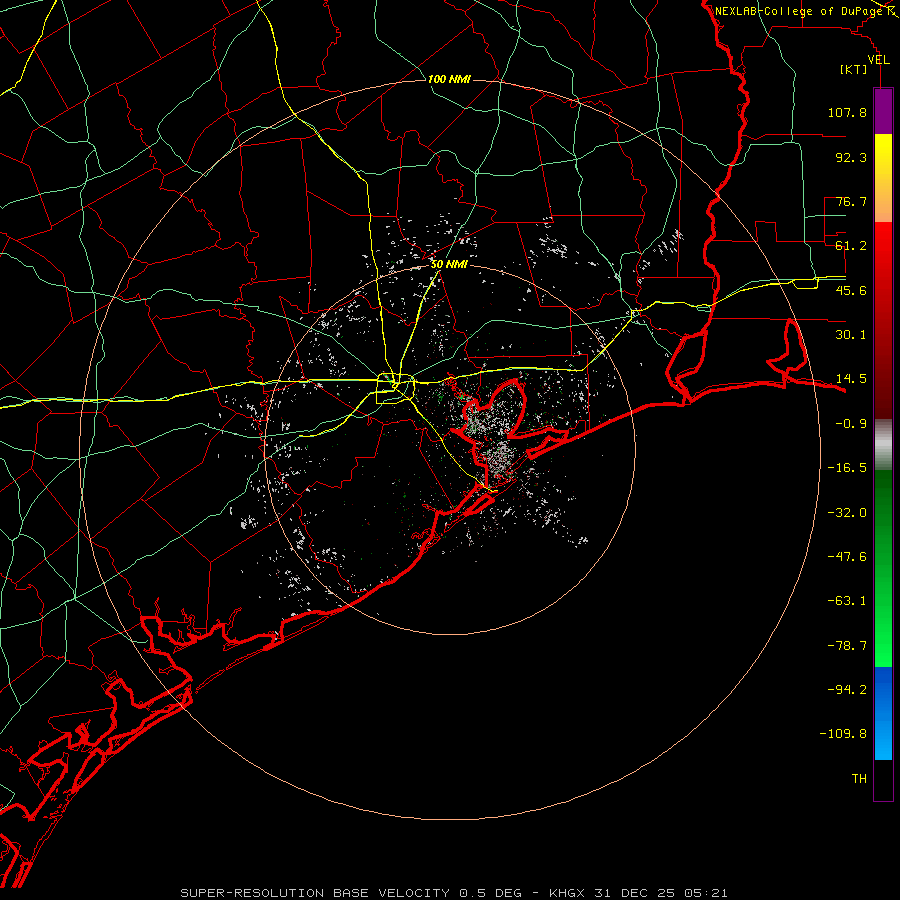Click the 45.6 velocity scale value
Viewport: 900px width, 900px height.
point(851,290)
